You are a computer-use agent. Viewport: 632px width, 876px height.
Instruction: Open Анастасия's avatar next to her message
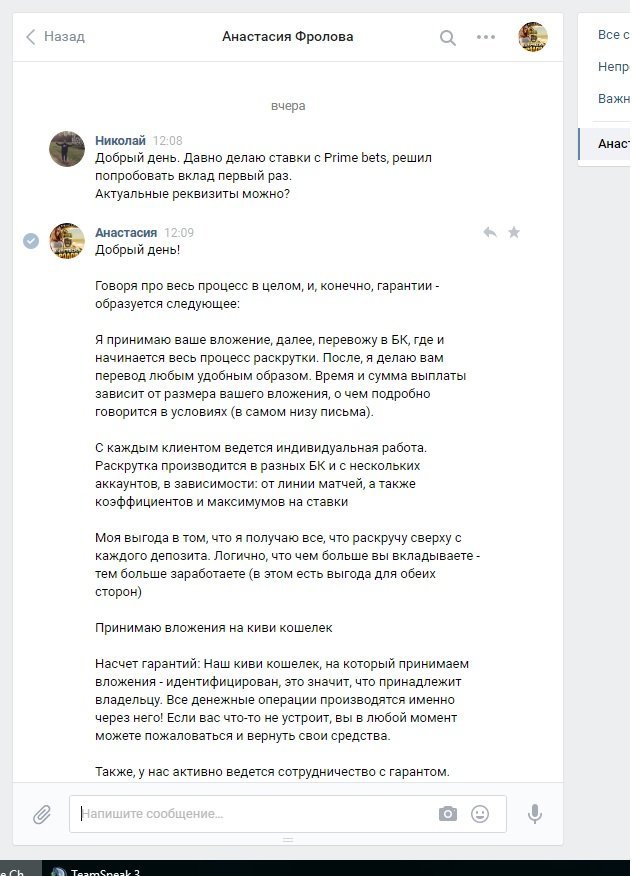[x=67, y=241]
